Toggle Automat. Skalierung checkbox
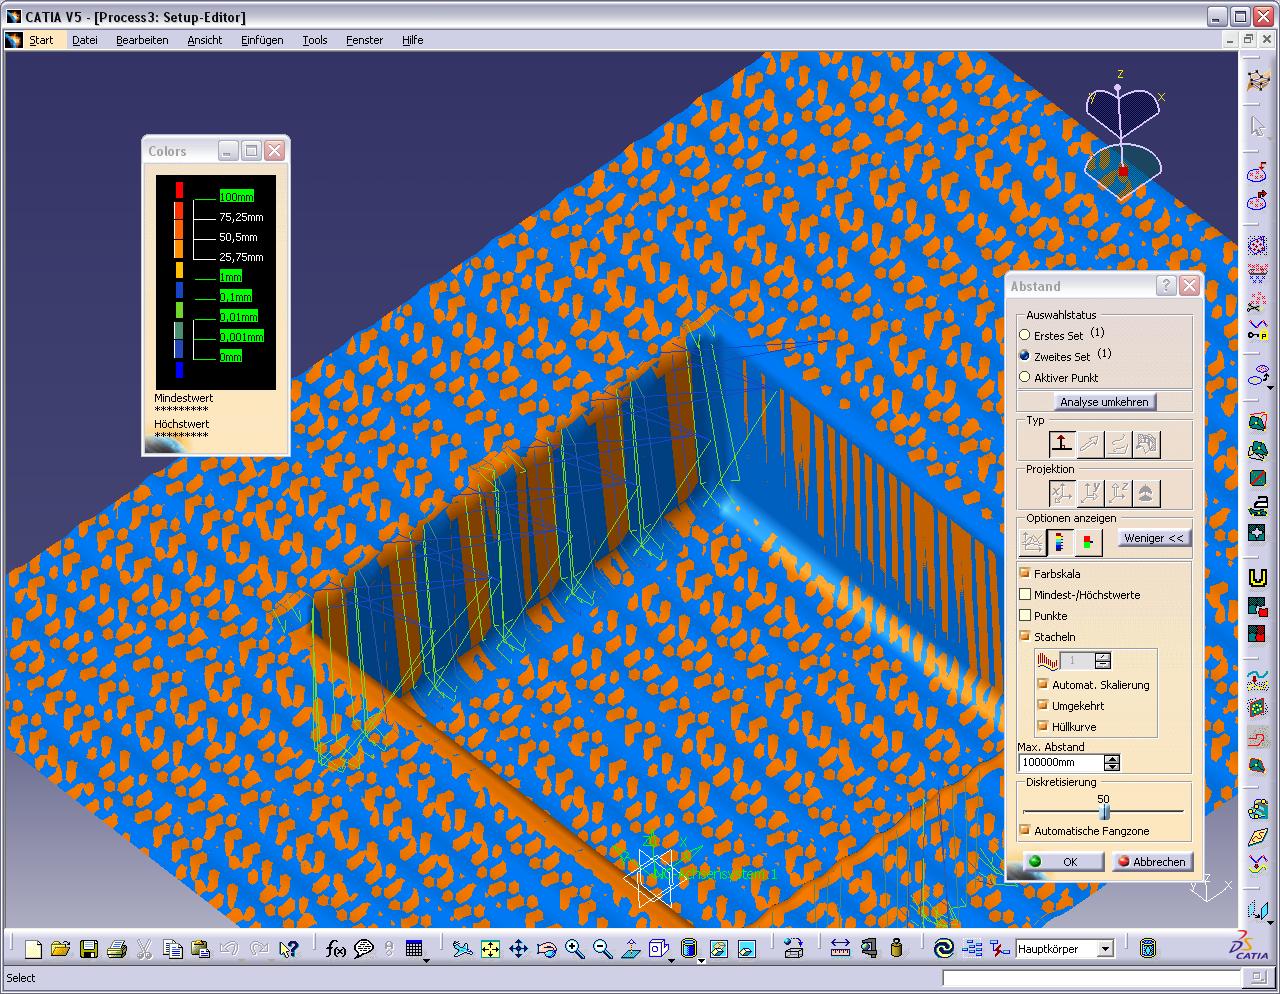 click(1042, 684)
